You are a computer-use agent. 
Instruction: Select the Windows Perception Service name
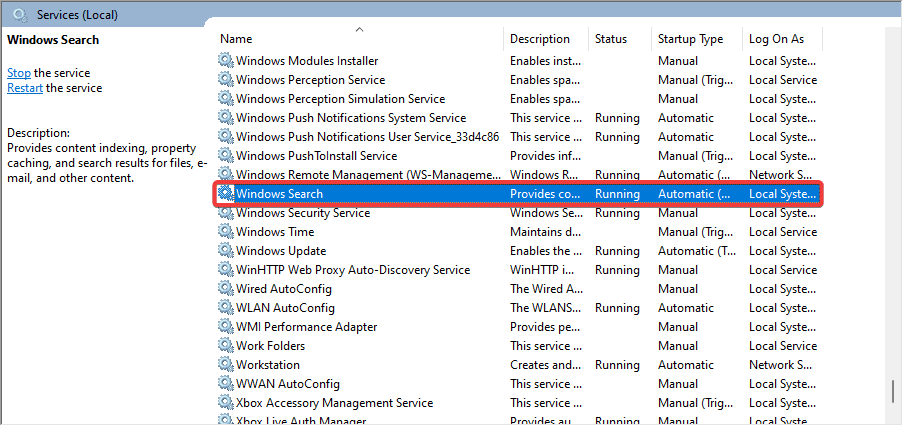(310, 79)
